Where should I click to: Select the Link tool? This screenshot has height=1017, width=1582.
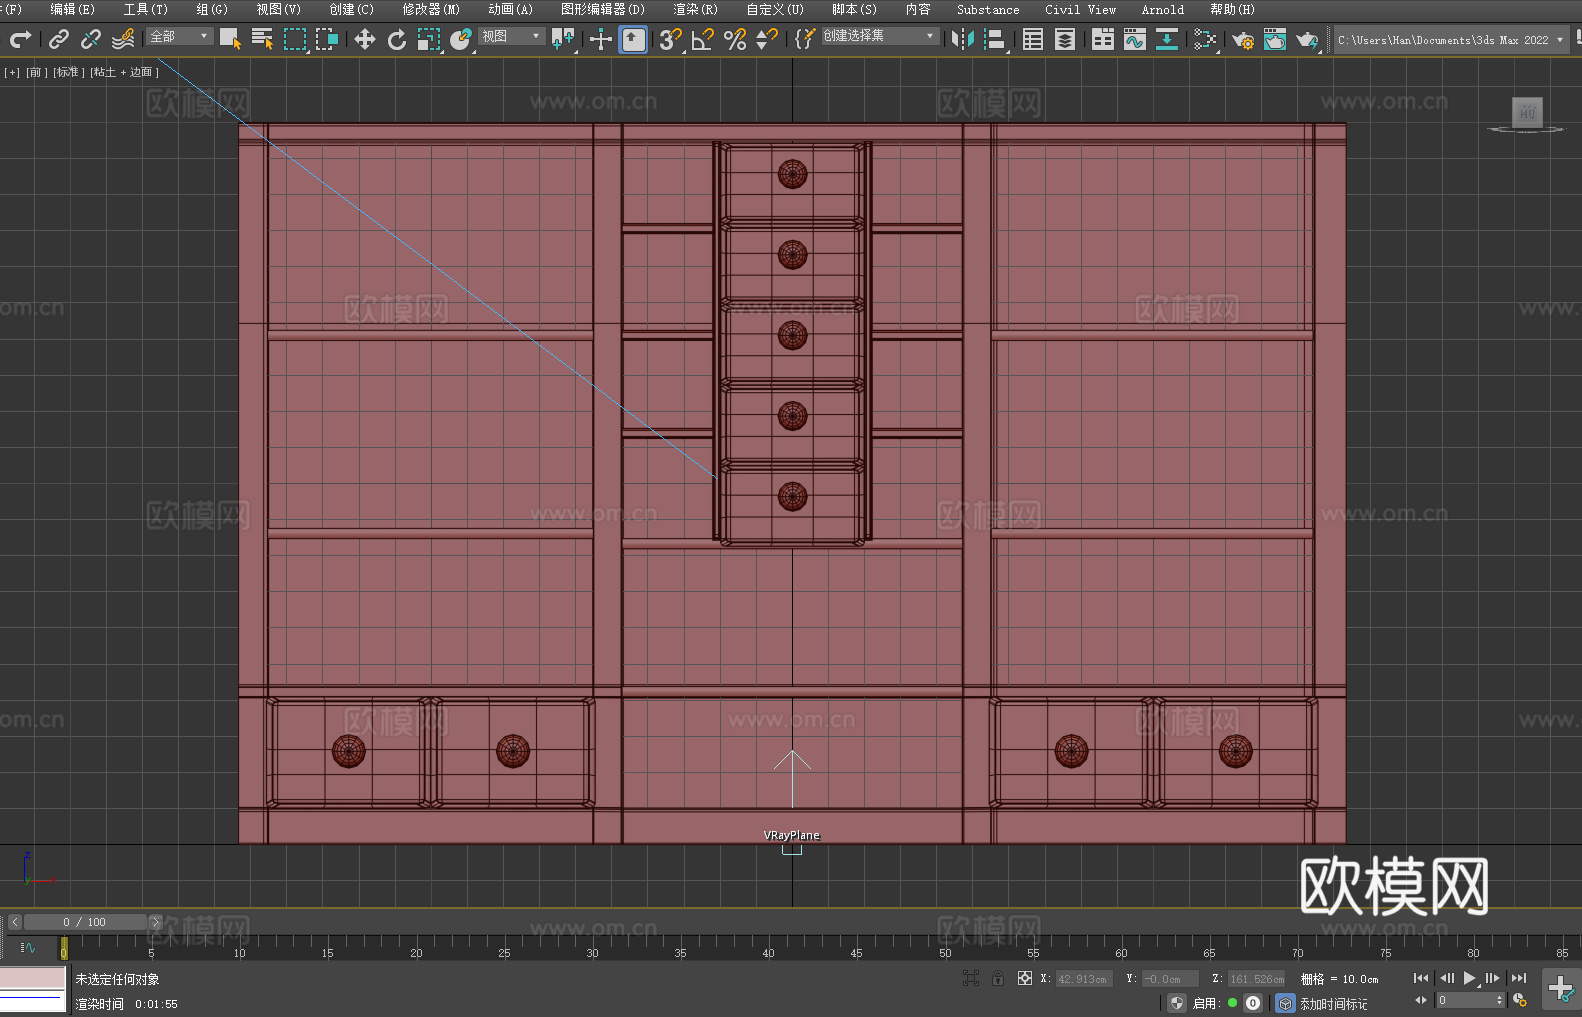click(59, 39)
